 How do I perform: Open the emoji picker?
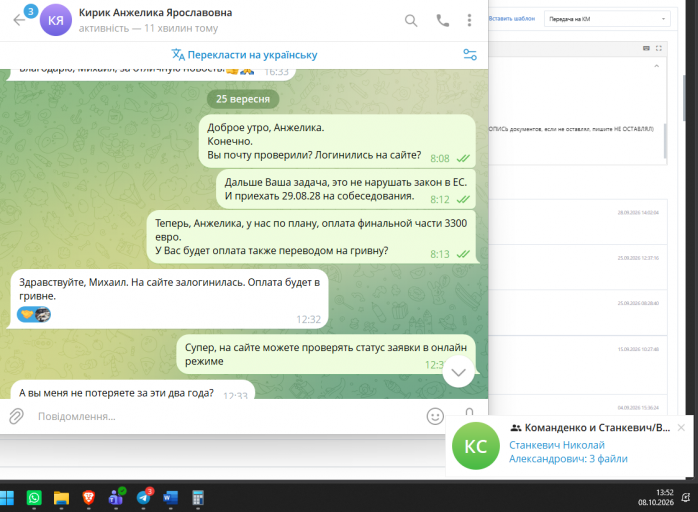pyautogui.click(x=435, y=416)
